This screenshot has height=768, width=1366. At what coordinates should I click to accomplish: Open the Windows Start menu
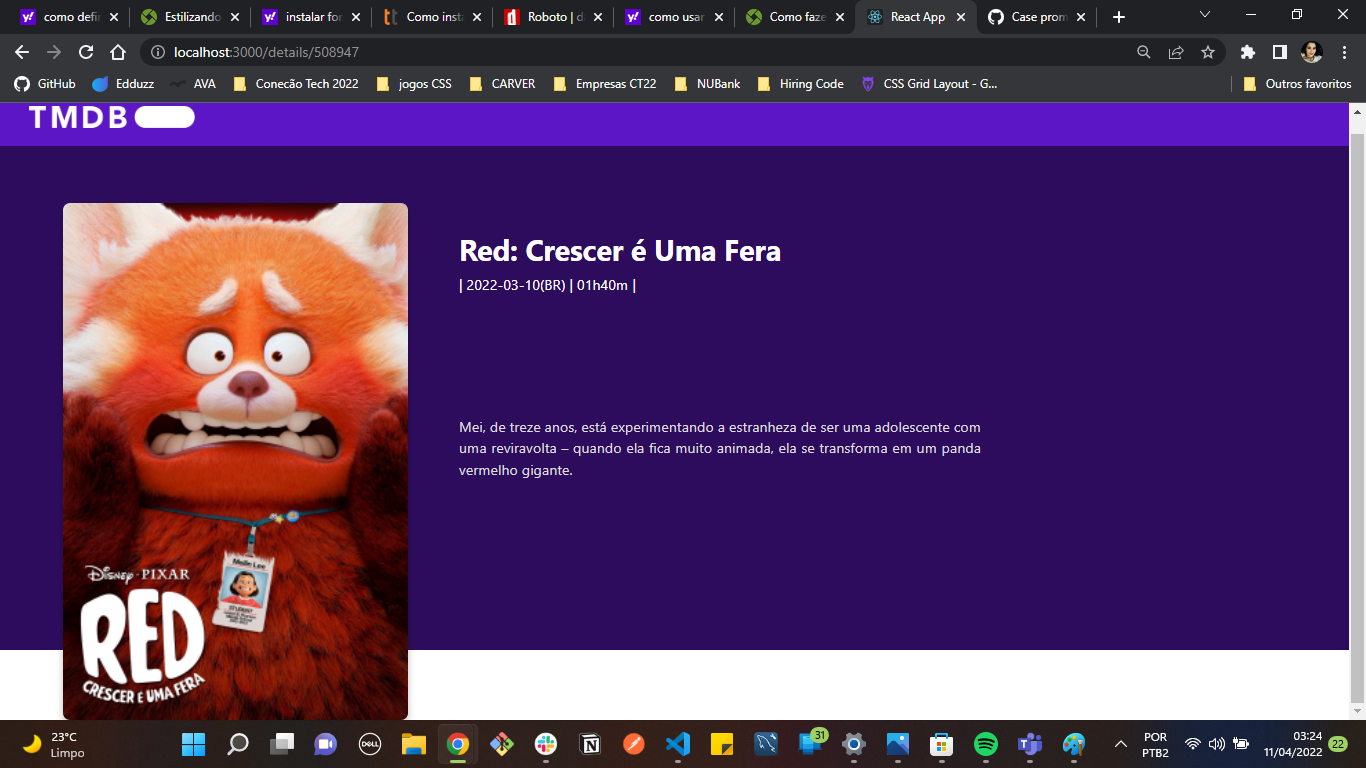click(x=193, y=744)
